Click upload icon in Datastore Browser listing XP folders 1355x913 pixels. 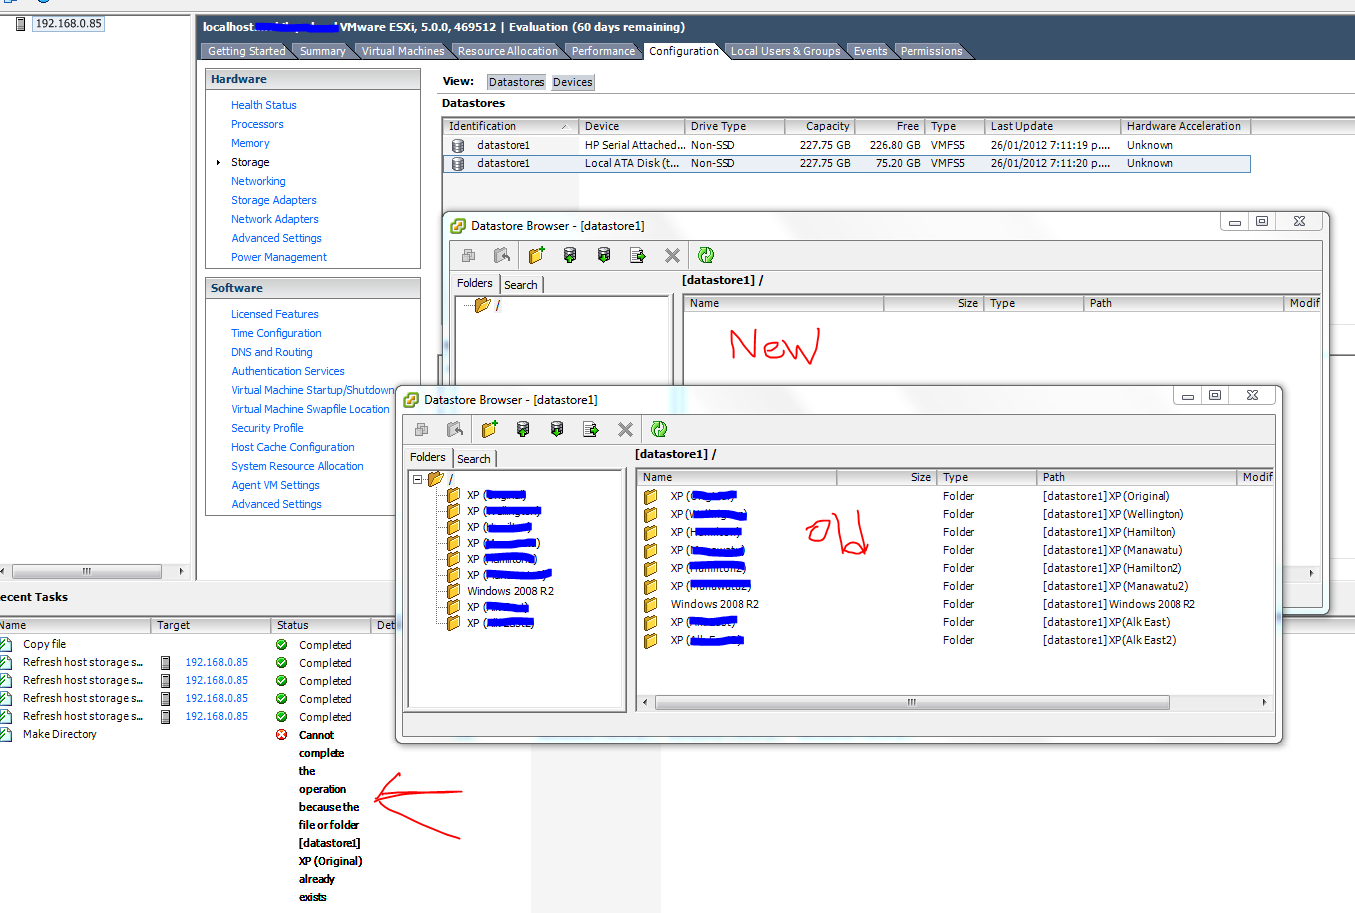523,429
